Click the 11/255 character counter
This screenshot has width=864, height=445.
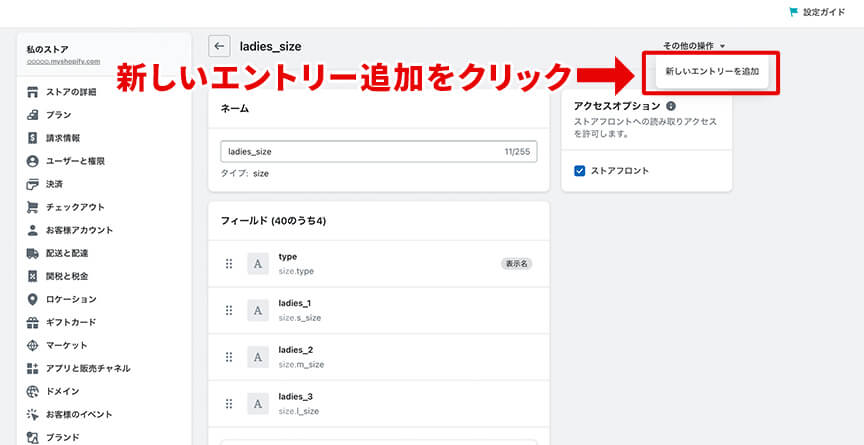(x=517, y=151)
